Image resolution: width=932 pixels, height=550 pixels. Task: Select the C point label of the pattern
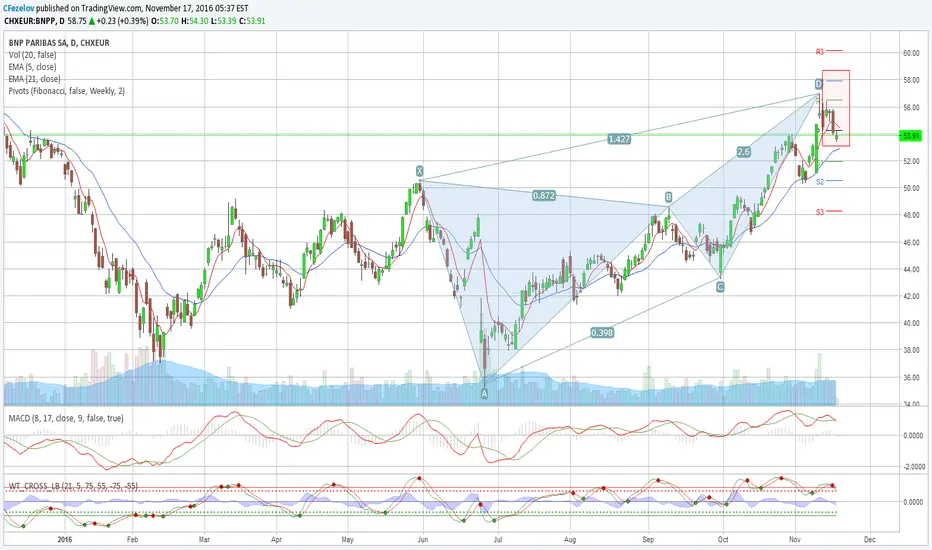720,287
